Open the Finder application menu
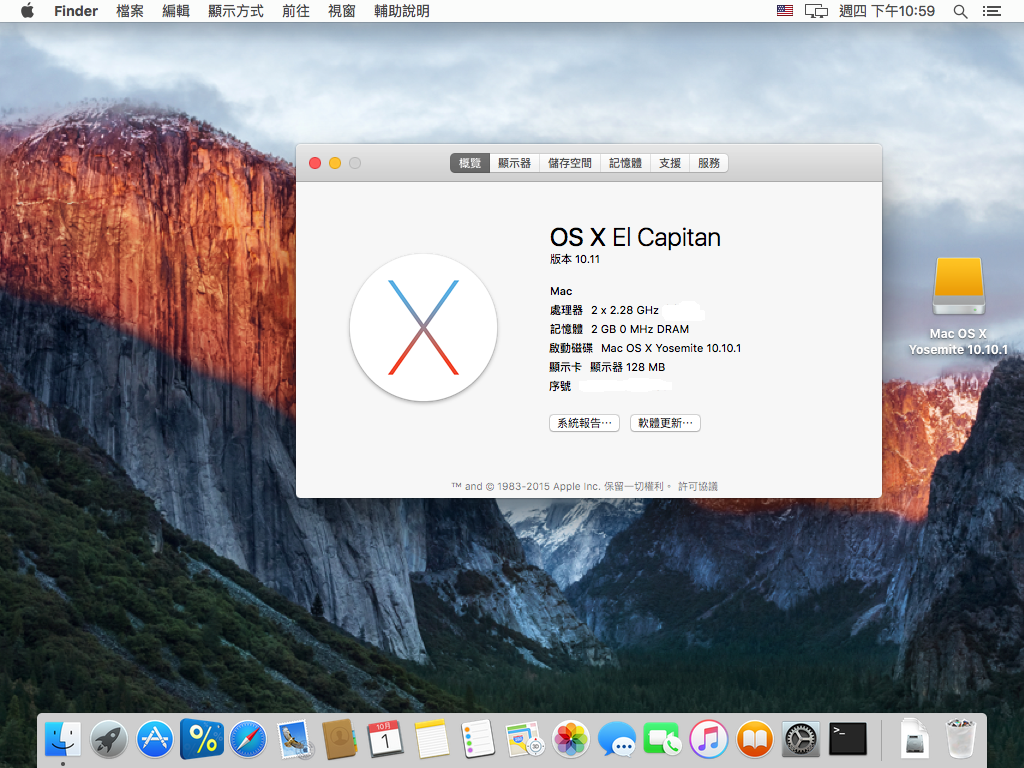This screenshot has width=1024, height=768. pyautogui.click(x=76, y=11)
